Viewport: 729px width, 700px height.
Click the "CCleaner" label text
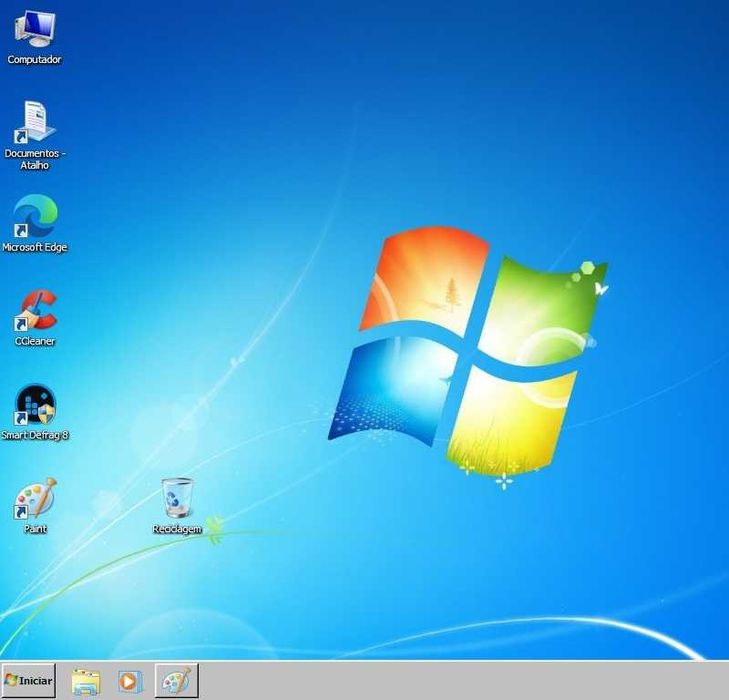35,341
